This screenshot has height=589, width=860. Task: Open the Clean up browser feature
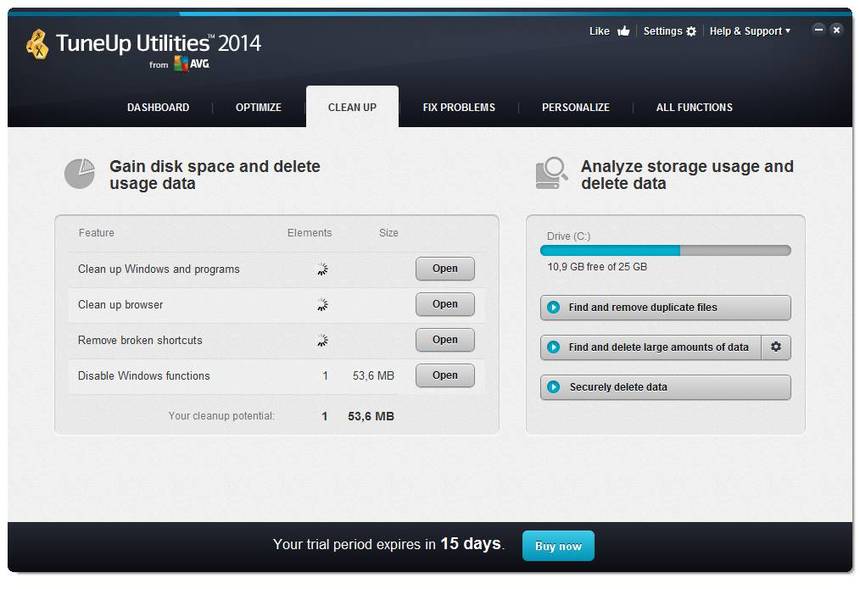[445, 304]
